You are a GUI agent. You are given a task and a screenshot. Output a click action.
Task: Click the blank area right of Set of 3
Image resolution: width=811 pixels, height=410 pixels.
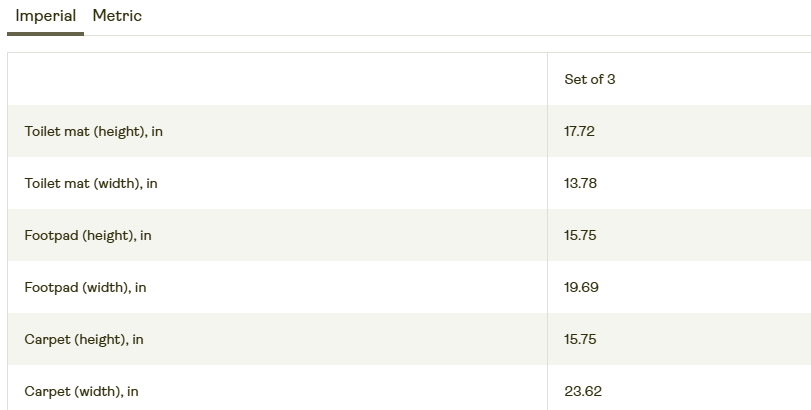click(714, 79)
